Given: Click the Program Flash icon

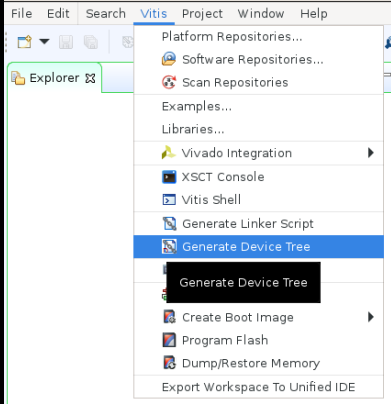Looking at the screenshot, I should [169, 340].
